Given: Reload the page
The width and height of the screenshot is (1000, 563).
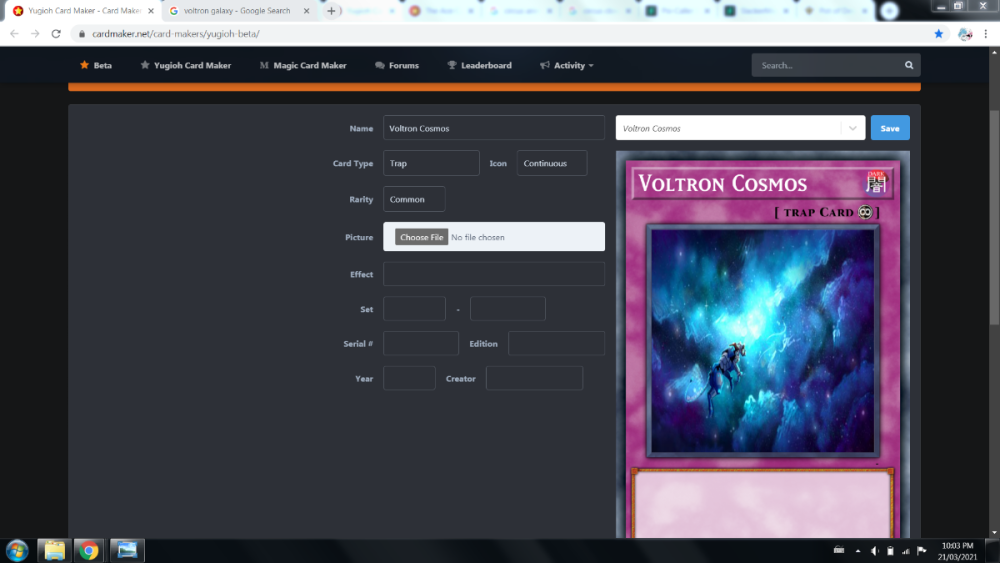Looking at the screenshot, I should coord(58,33).
